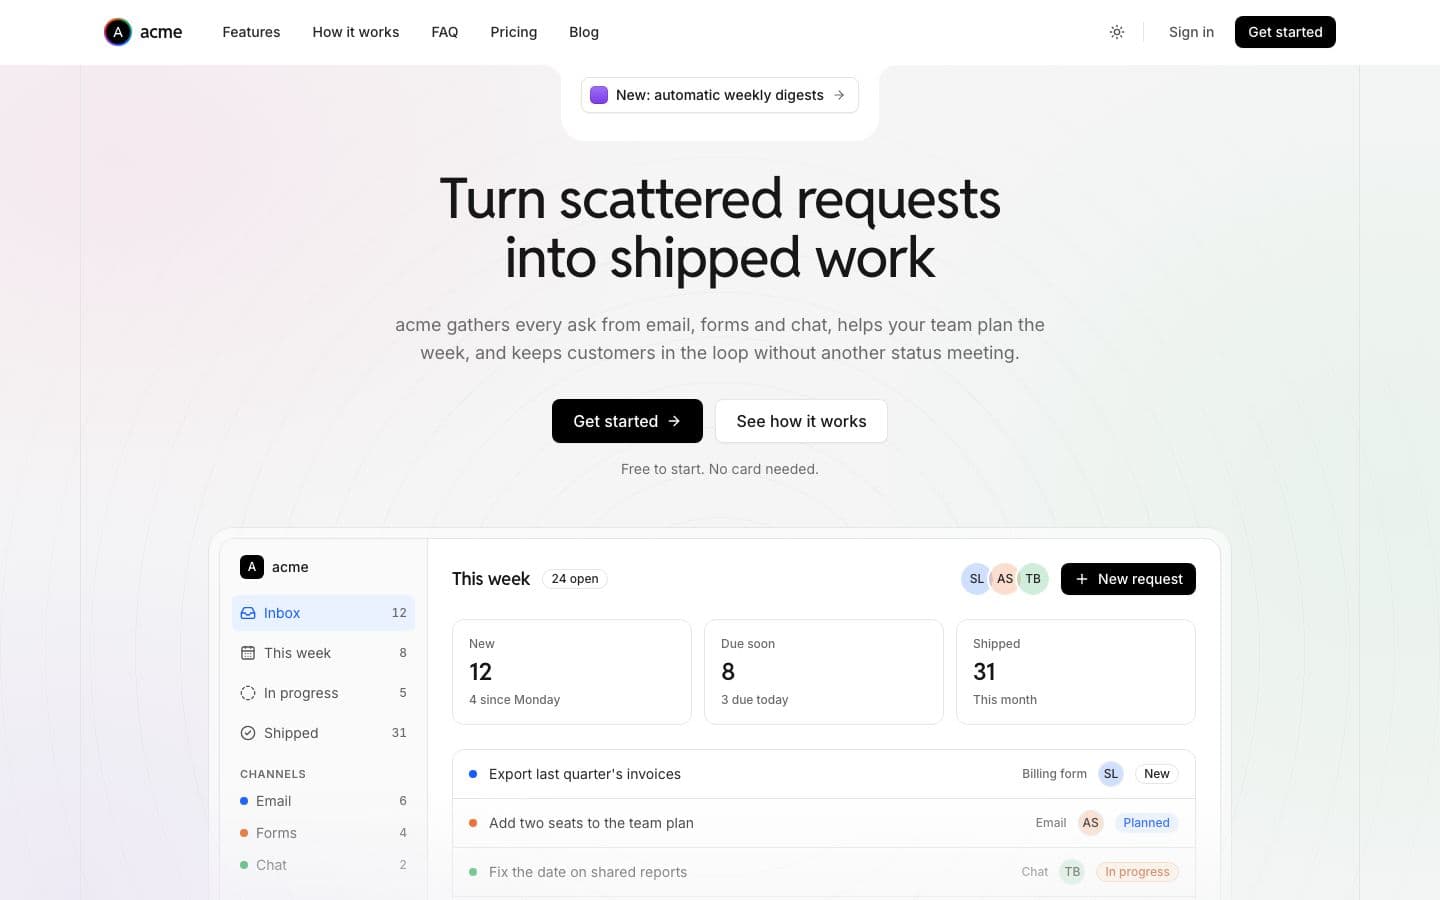Click the Planned status tag
1440x900 pixels.
pyautogui.click(x=1146, y=823)
